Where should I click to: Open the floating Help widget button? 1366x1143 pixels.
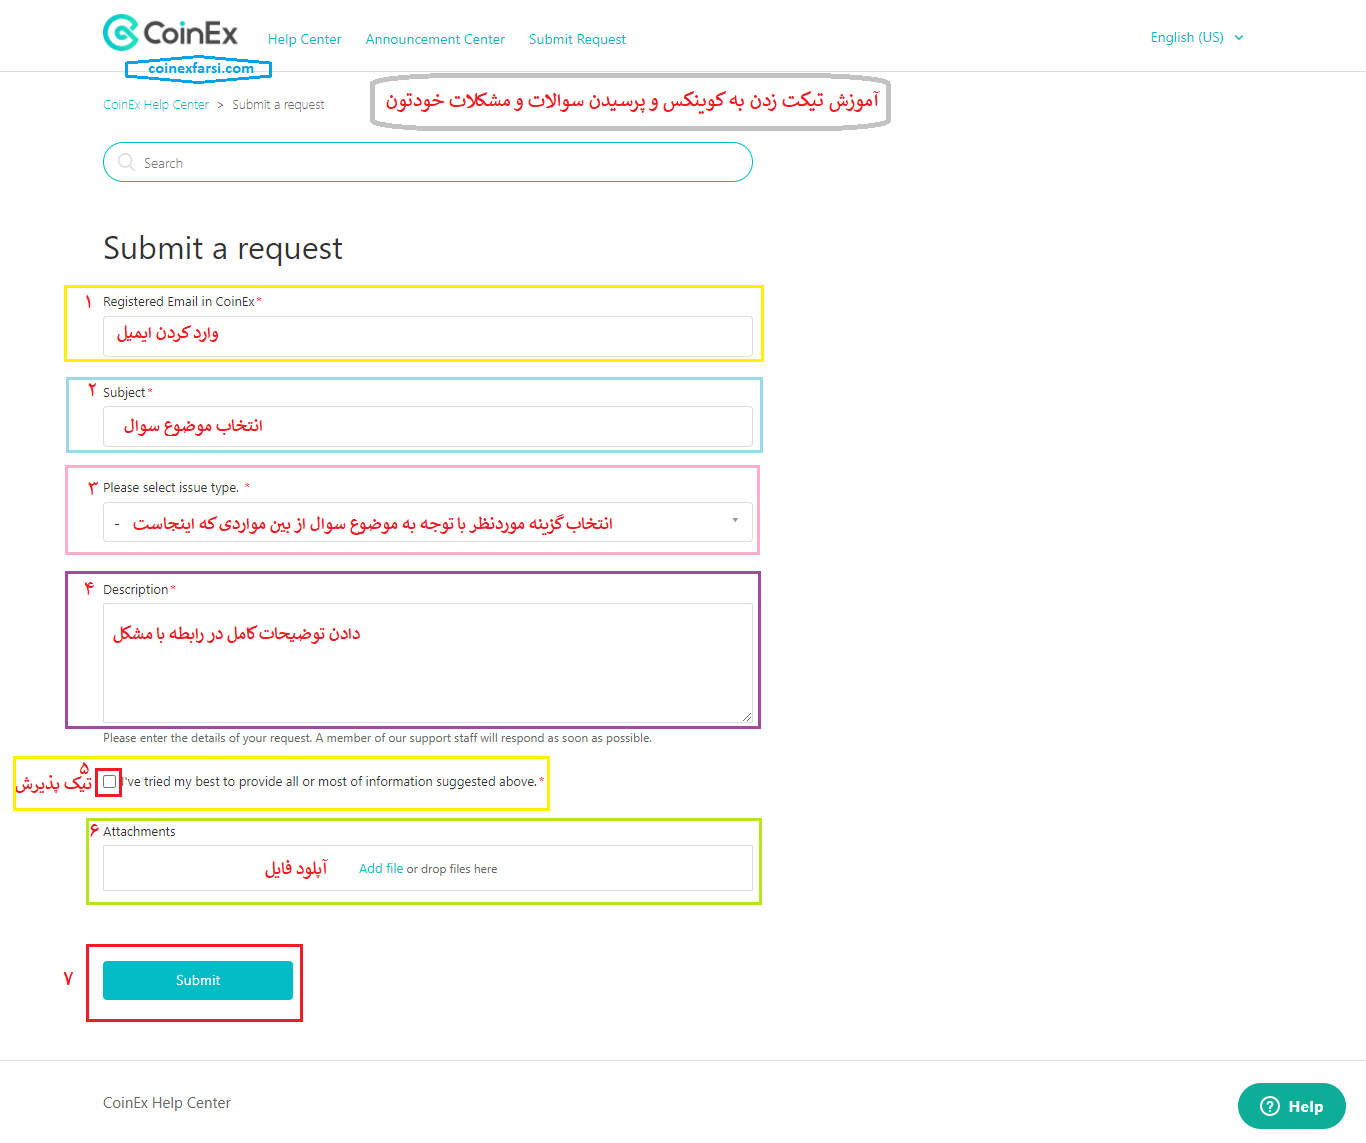[x=1291, y=1106]
